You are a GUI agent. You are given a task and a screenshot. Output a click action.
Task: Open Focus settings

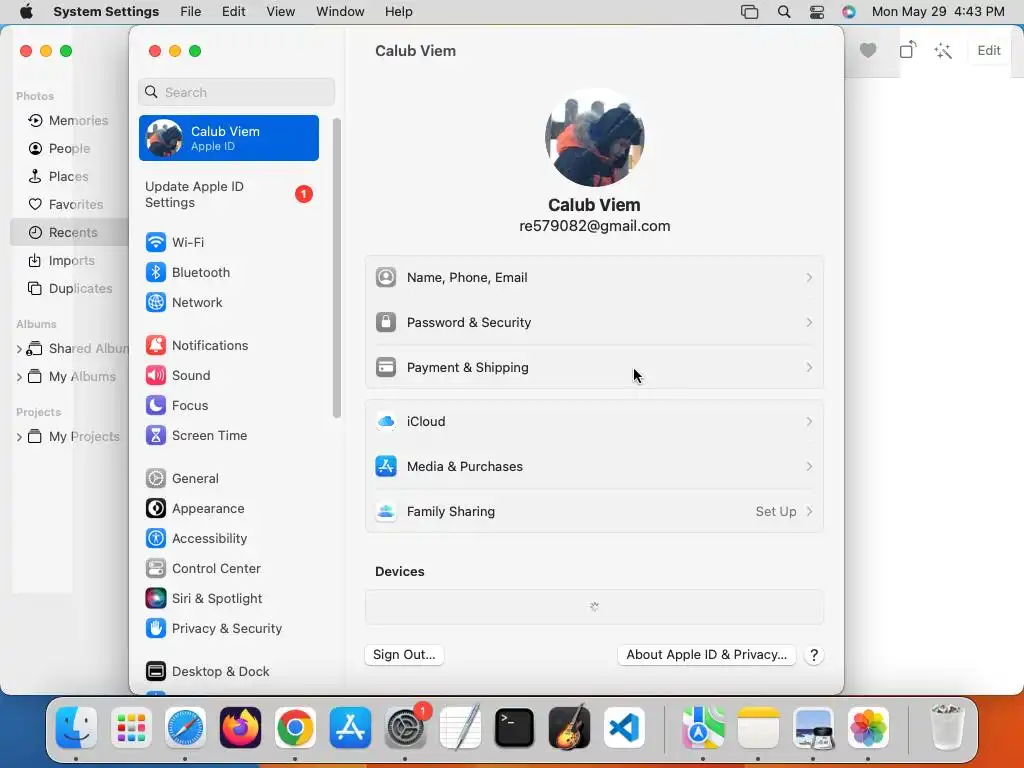tap(176, 406)
